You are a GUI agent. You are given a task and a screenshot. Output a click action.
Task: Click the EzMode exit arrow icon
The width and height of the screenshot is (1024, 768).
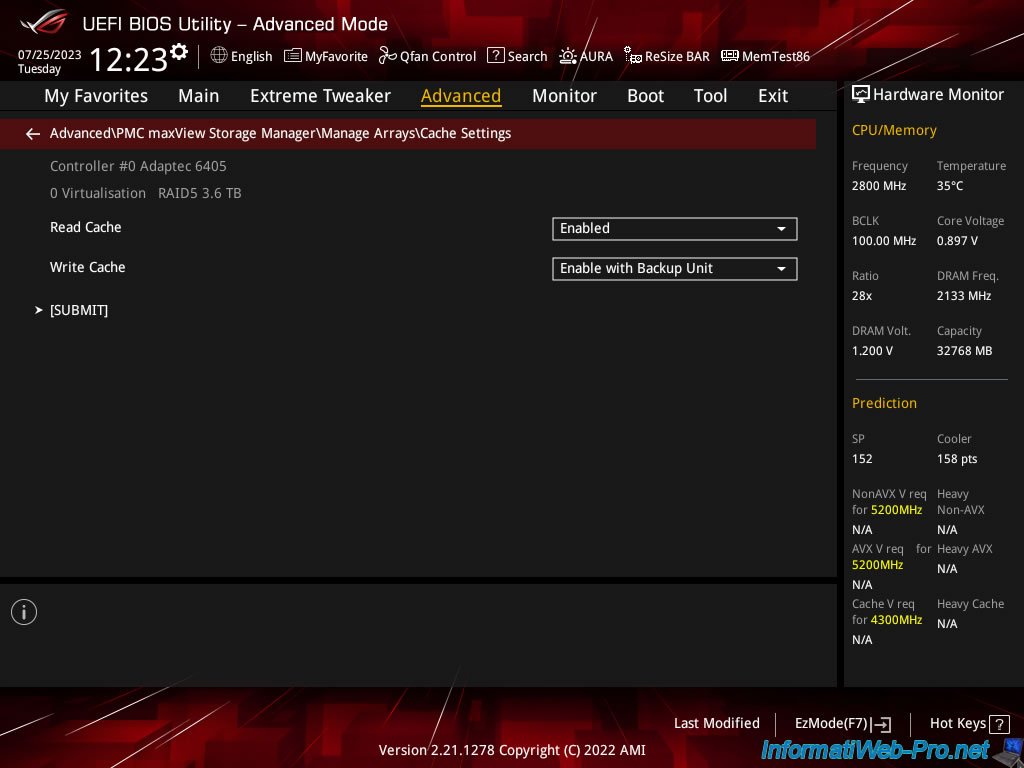pyautogui.click(x=882, y=724)
